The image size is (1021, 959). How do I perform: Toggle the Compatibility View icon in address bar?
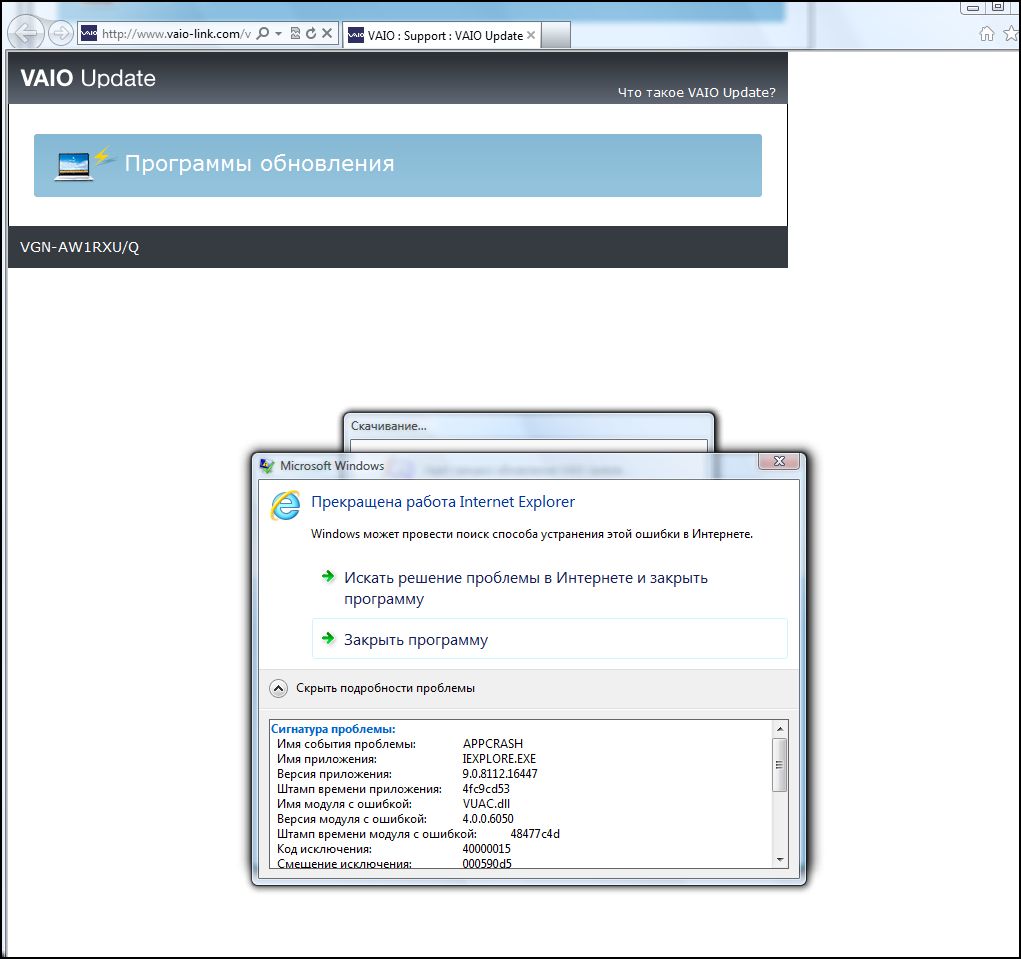[x=295, y=33]
